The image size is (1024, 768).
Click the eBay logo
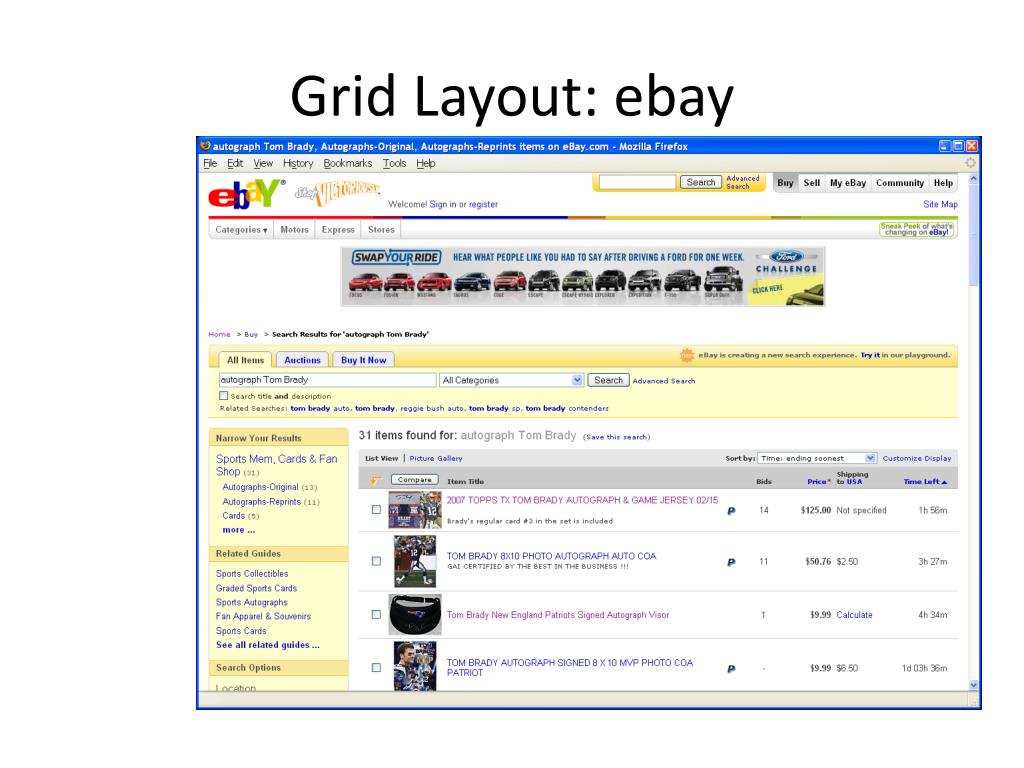pyautogui.click(x=246, y=194)
